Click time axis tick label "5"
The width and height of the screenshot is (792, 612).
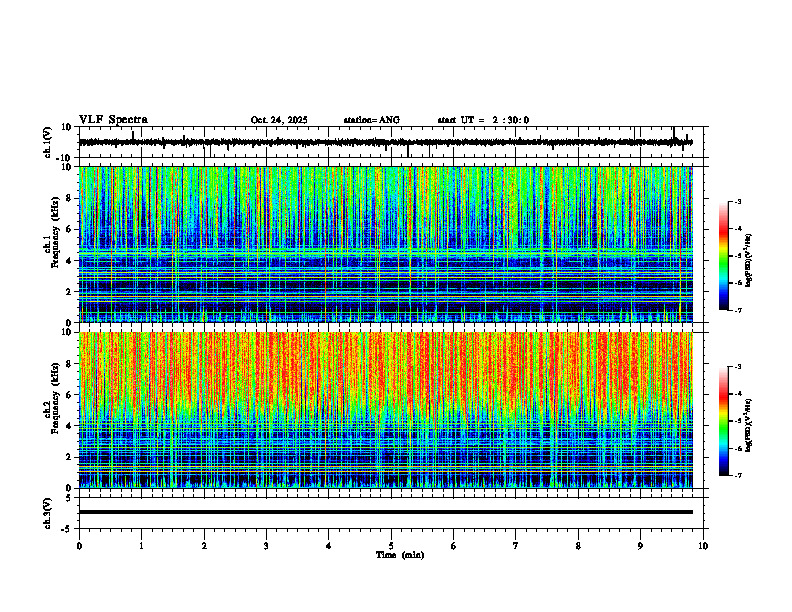pyautogui.click(x=391, y=546)
